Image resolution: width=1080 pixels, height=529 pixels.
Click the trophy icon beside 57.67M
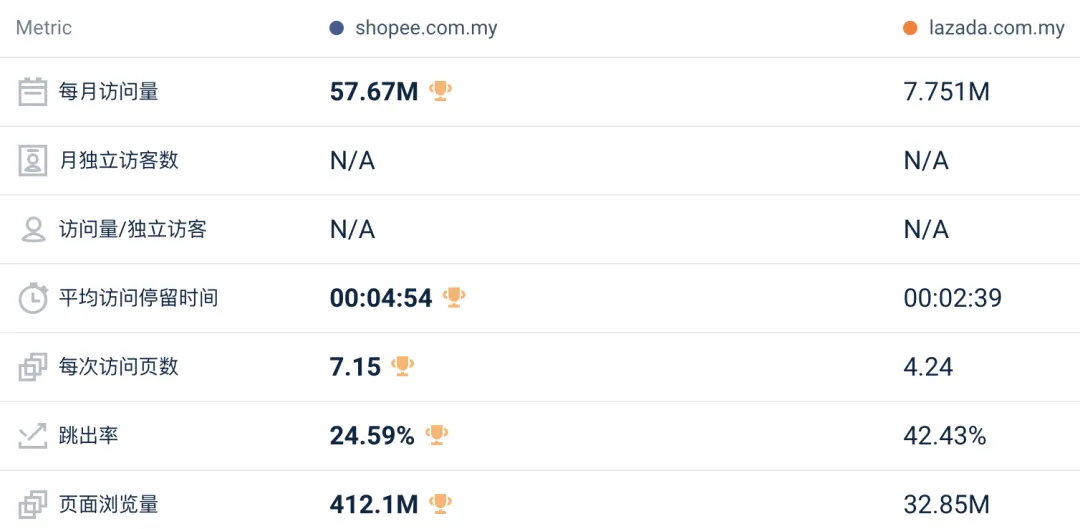click(x=440, y=91)
